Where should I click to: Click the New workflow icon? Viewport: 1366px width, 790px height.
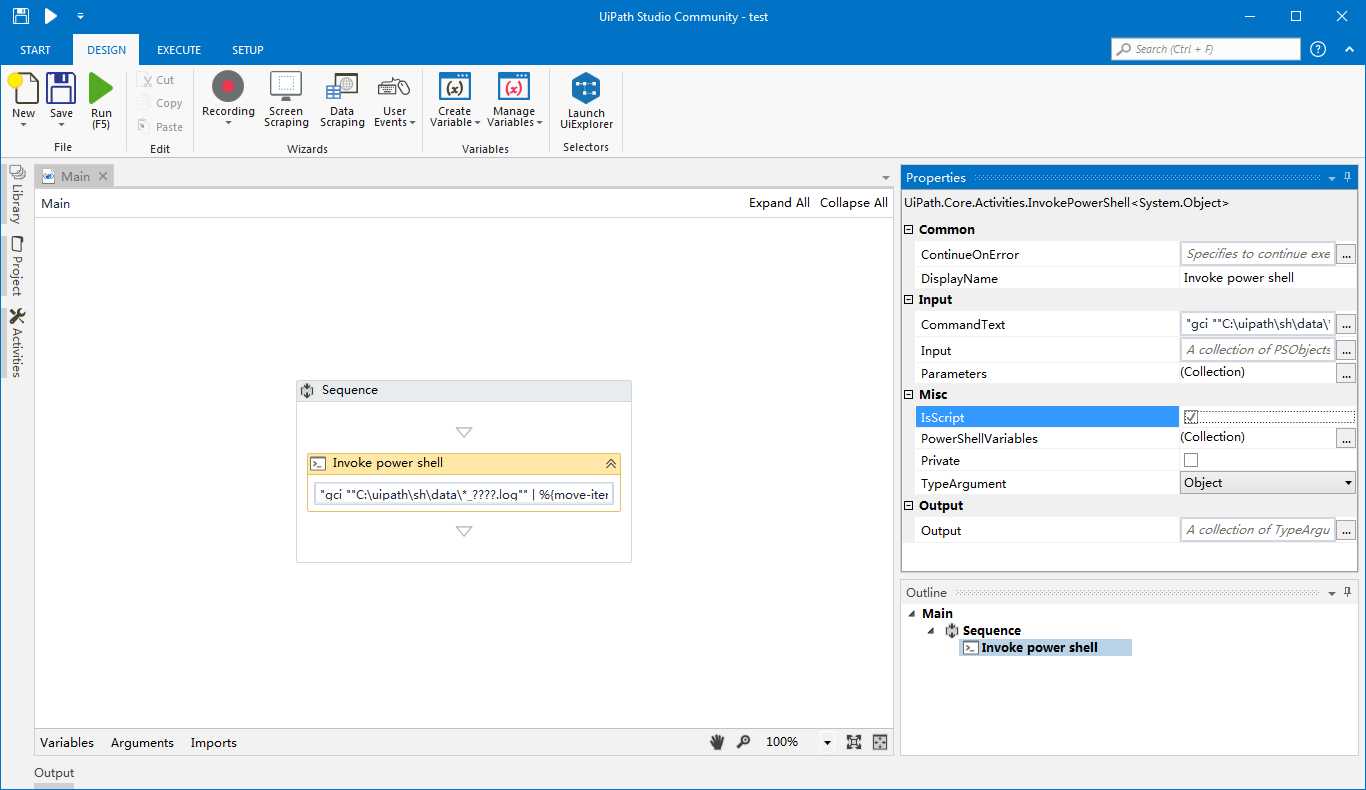point(23,88)
